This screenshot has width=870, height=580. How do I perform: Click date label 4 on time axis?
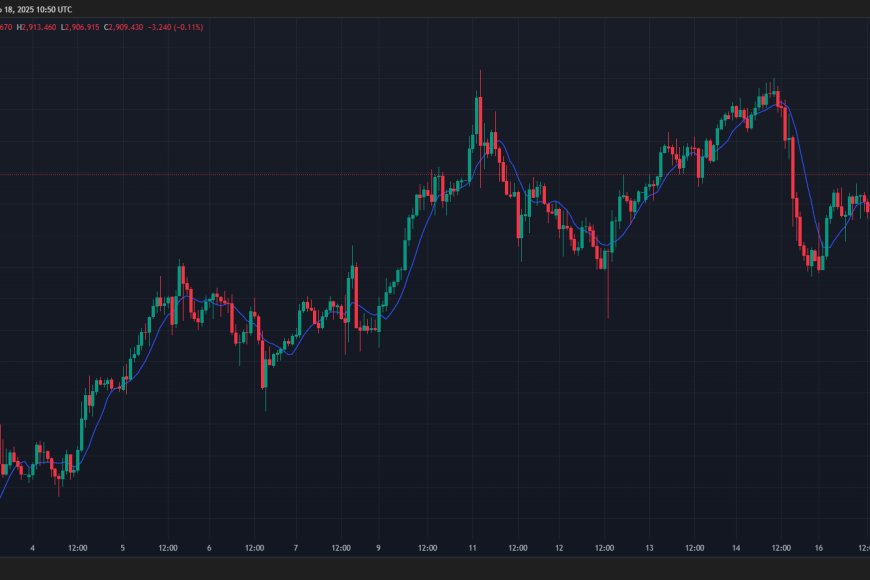point(33,548)
